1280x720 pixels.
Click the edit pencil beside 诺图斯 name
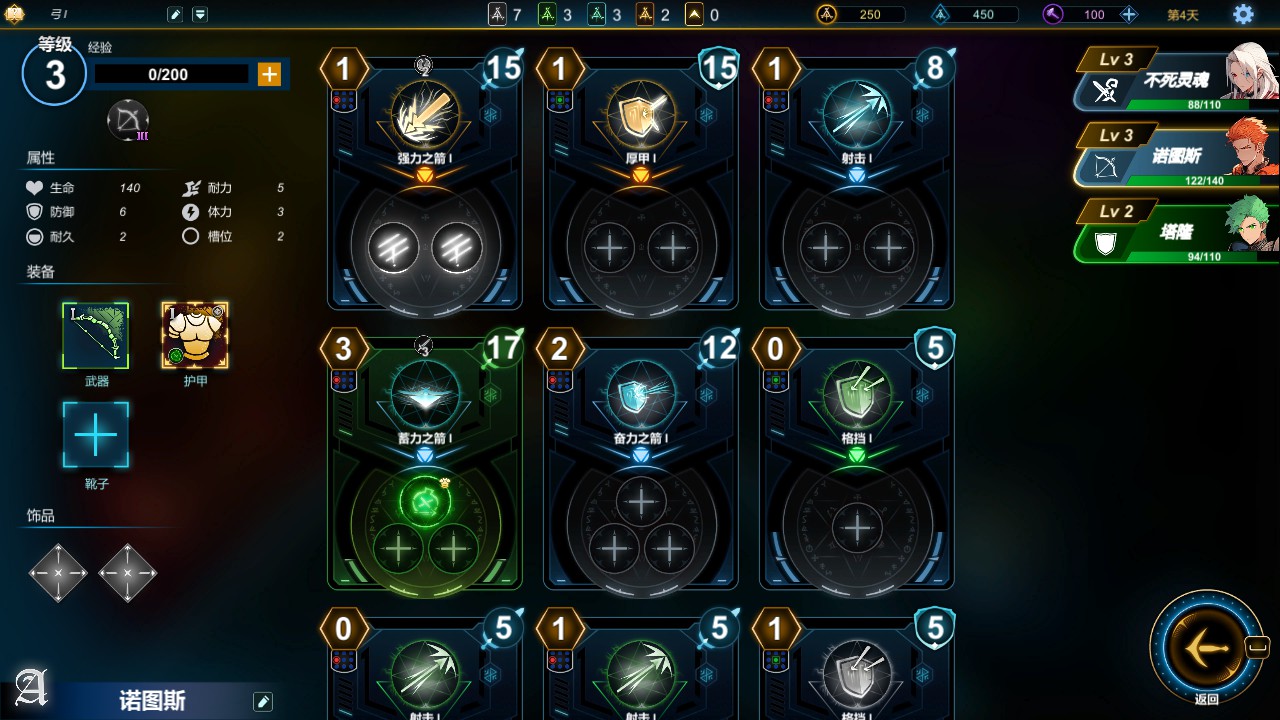coord(263,702)
